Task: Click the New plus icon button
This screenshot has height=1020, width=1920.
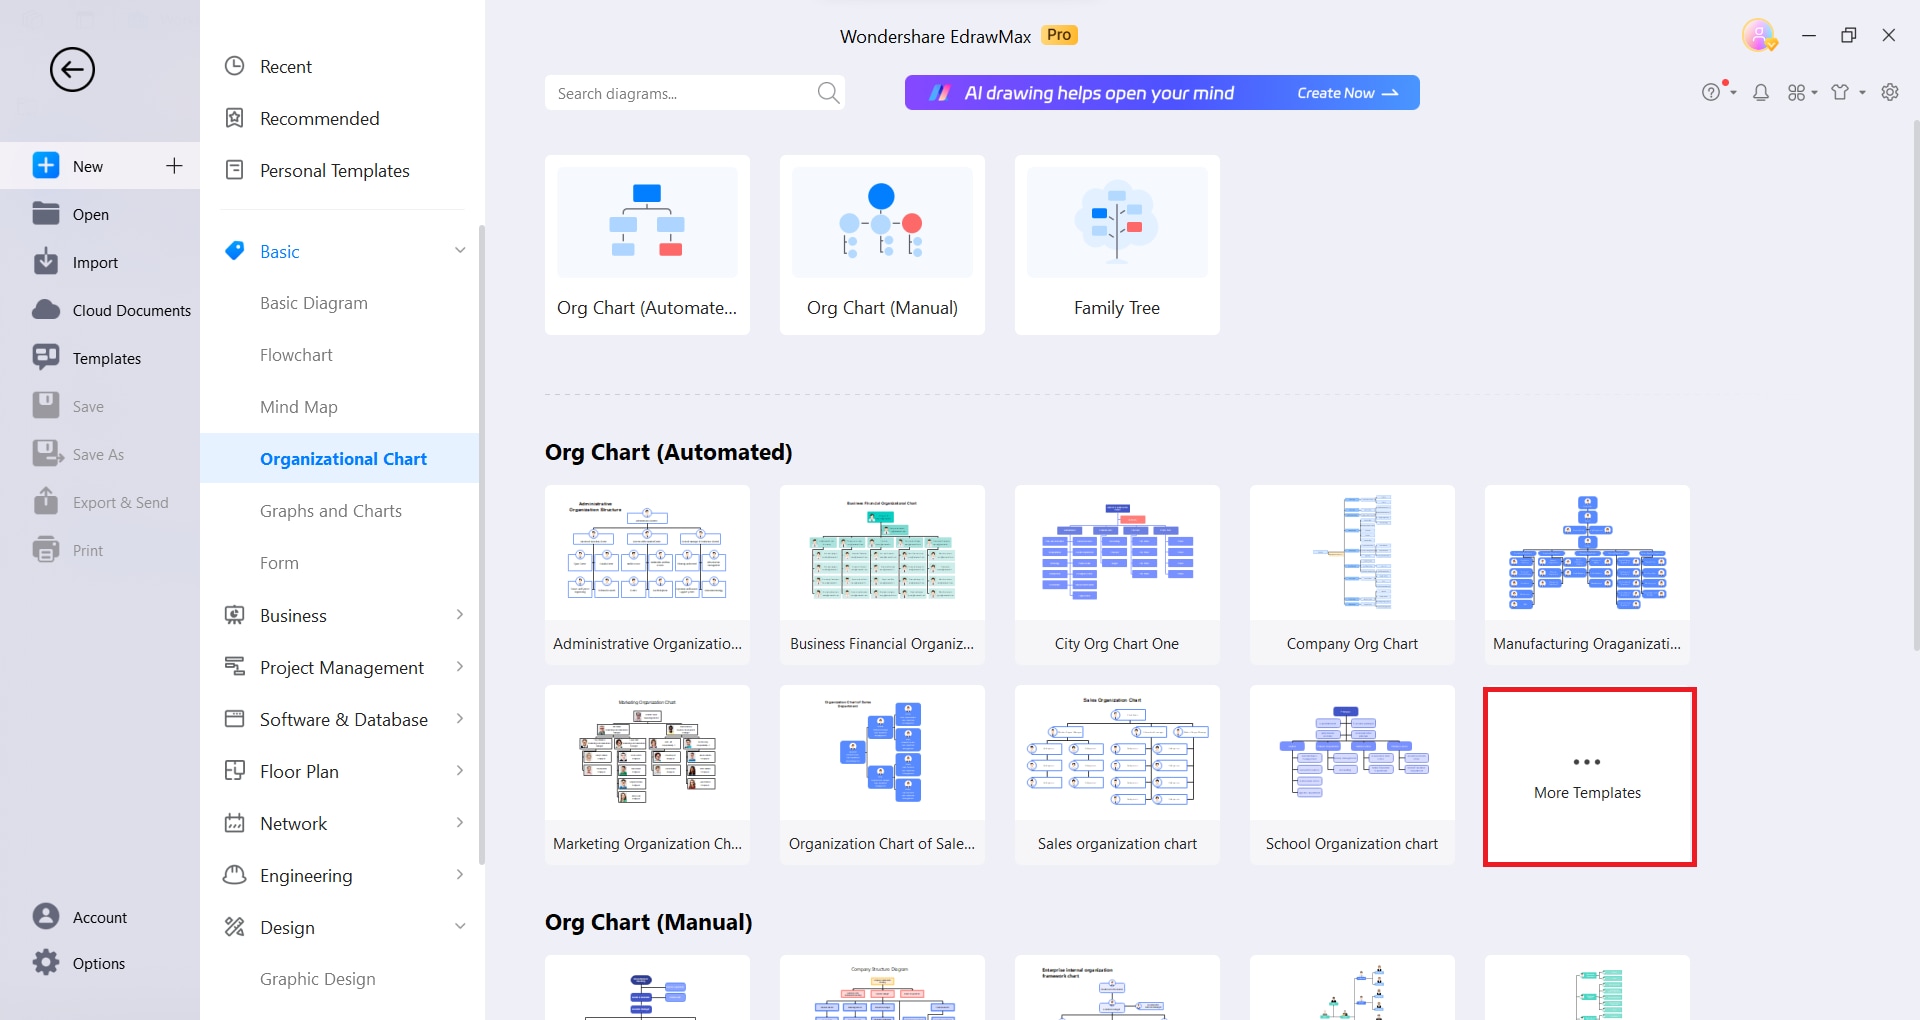Action: (x=46, y=166)
